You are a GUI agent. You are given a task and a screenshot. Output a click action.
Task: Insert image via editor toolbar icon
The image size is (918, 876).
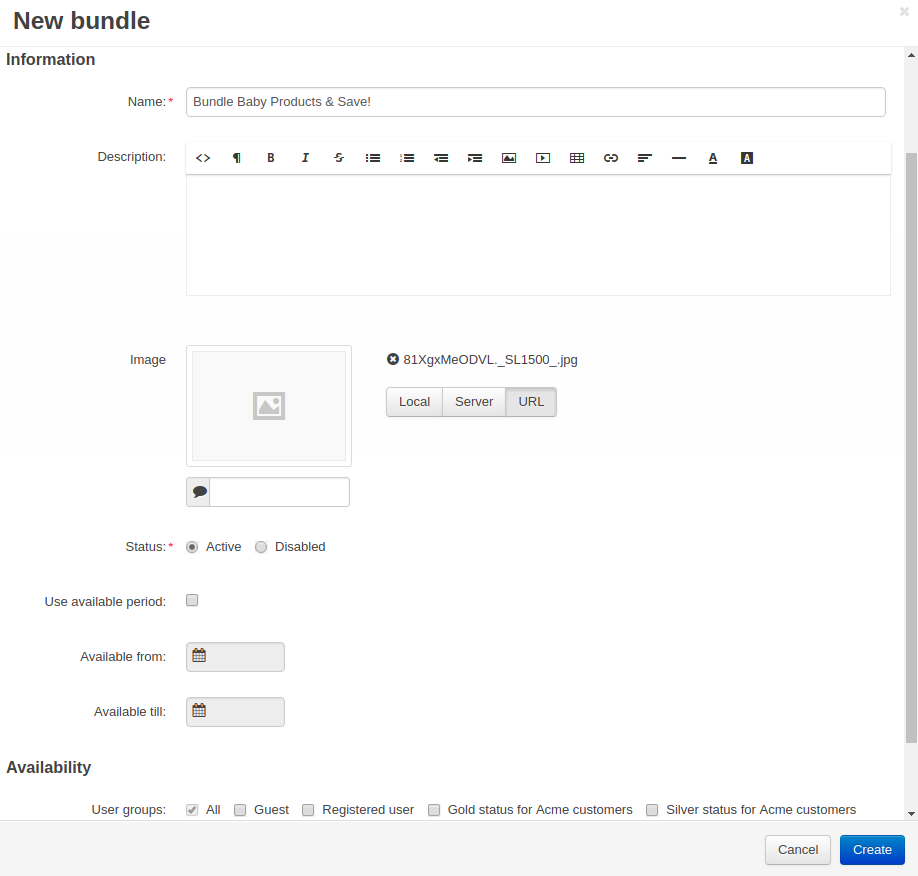pos(509,158)
